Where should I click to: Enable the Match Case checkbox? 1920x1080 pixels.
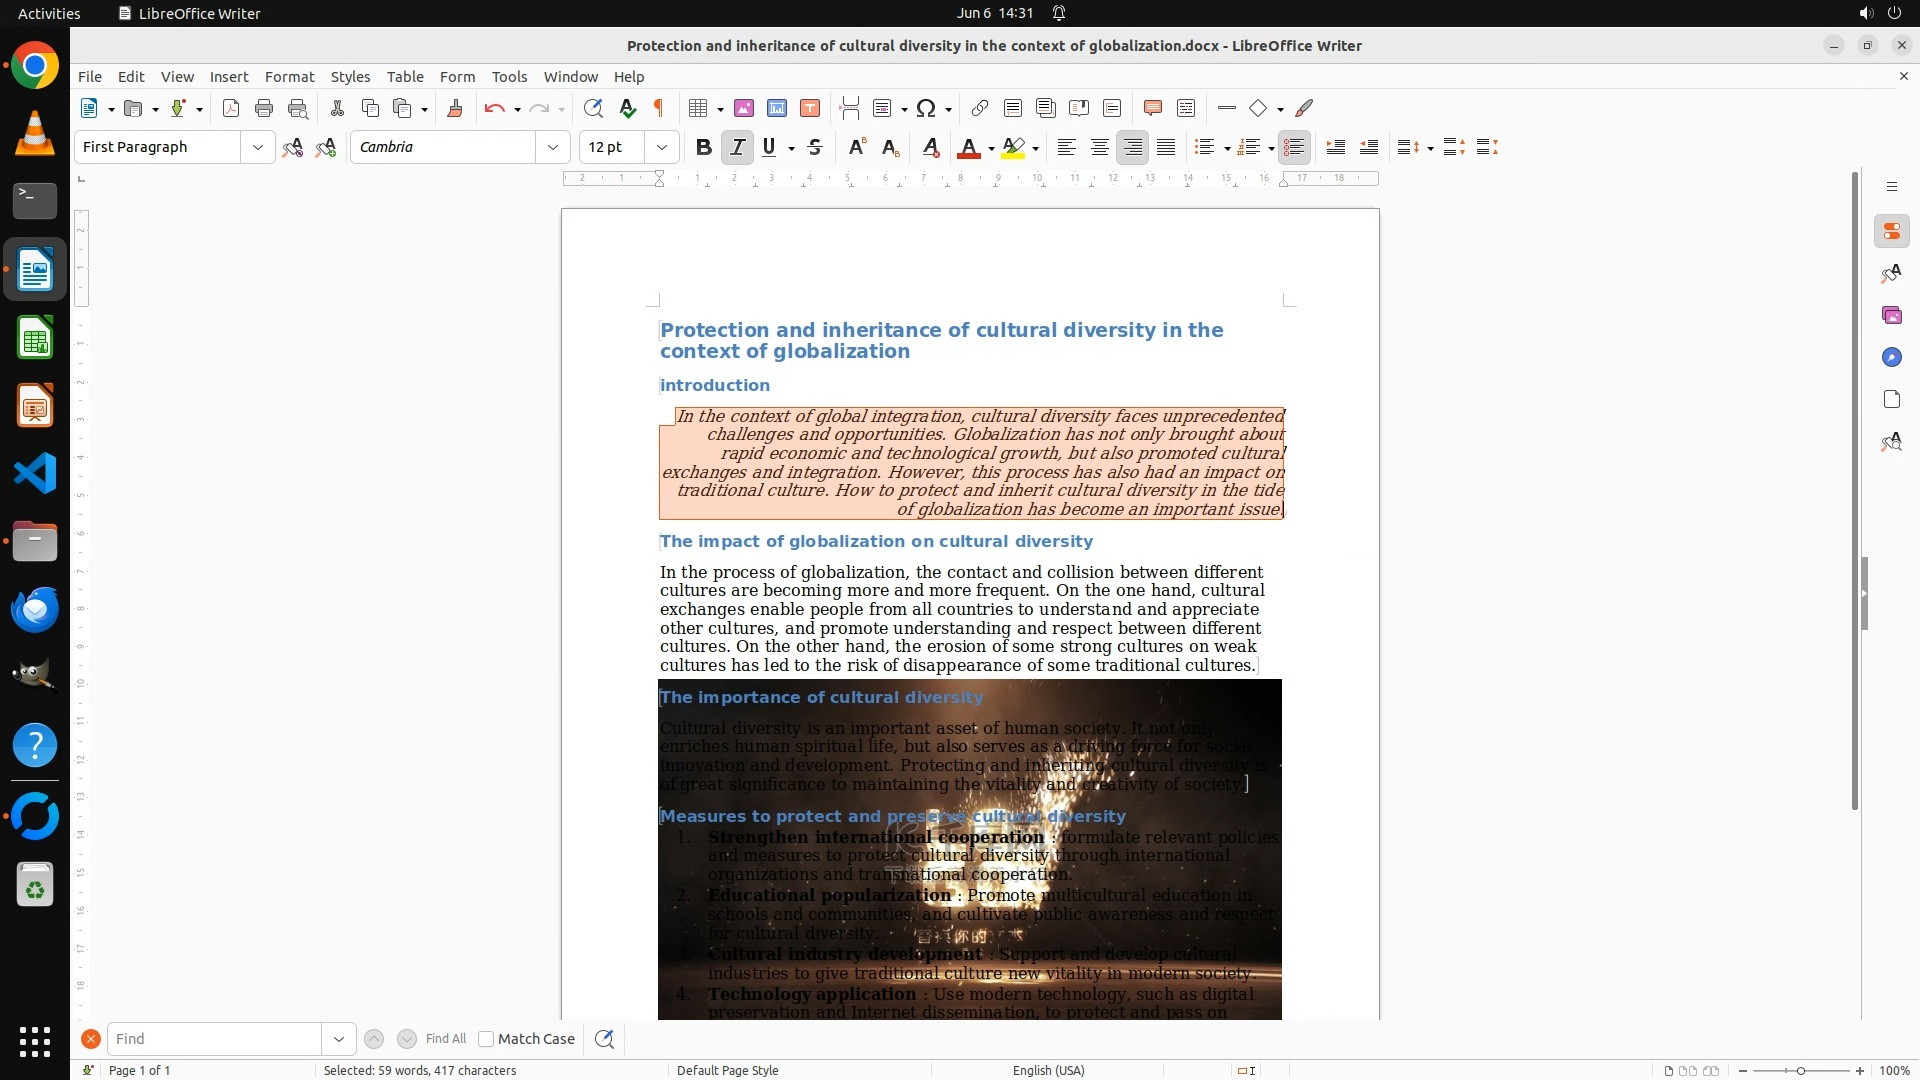click(x=486, y=1039)
